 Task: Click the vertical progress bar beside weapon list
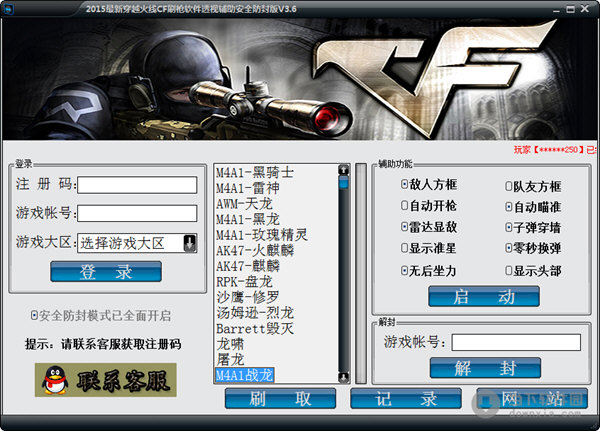point(361,273)
